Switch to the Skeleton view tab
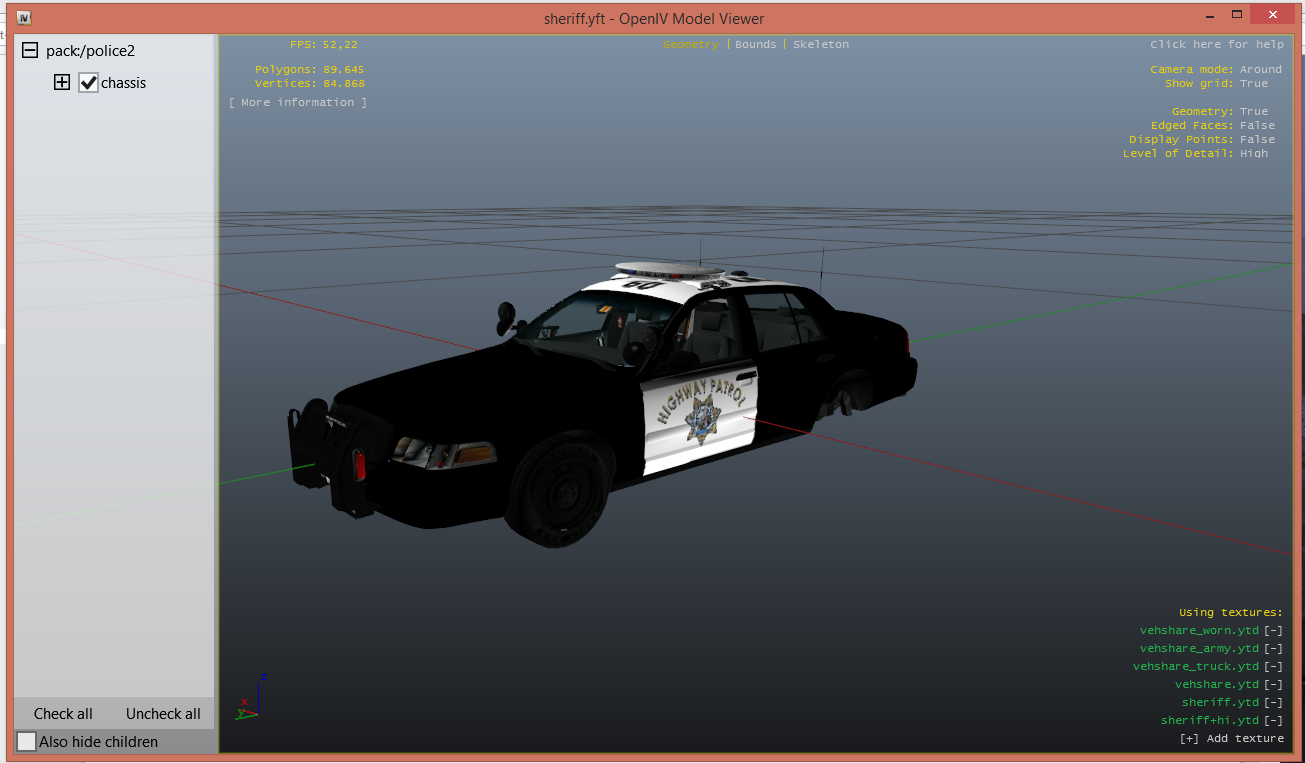This screenshot has height=763, width=1305. pos(821,44)
